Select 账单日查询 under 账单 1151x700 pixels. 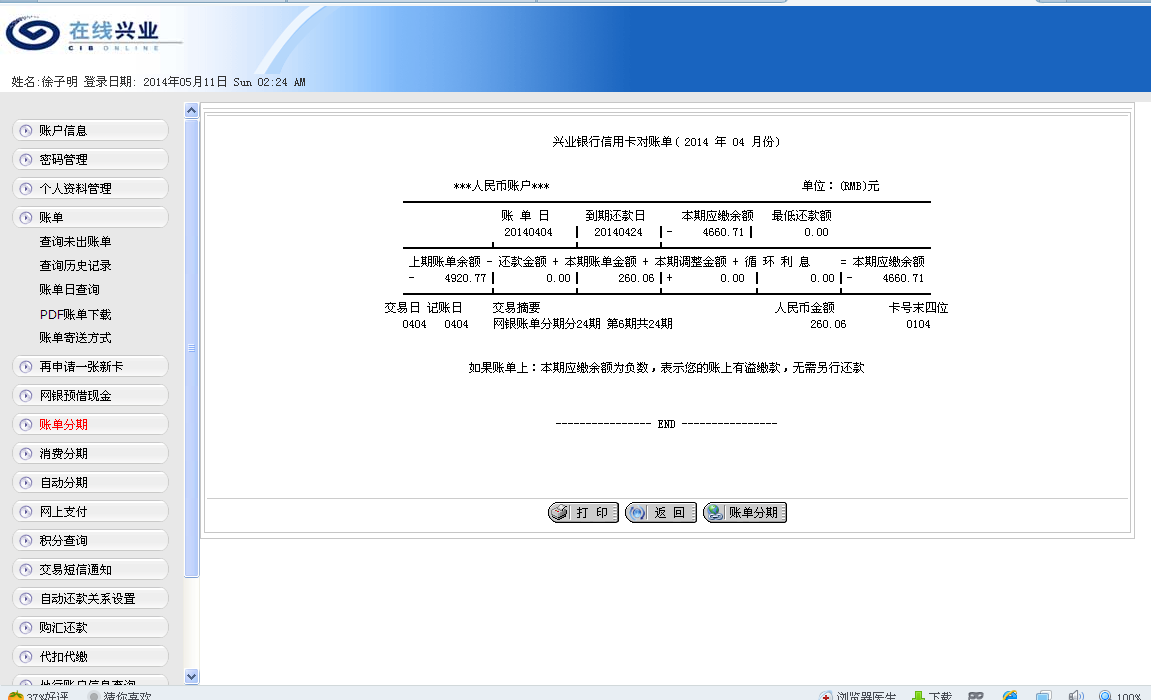click(x=69, y=290)
